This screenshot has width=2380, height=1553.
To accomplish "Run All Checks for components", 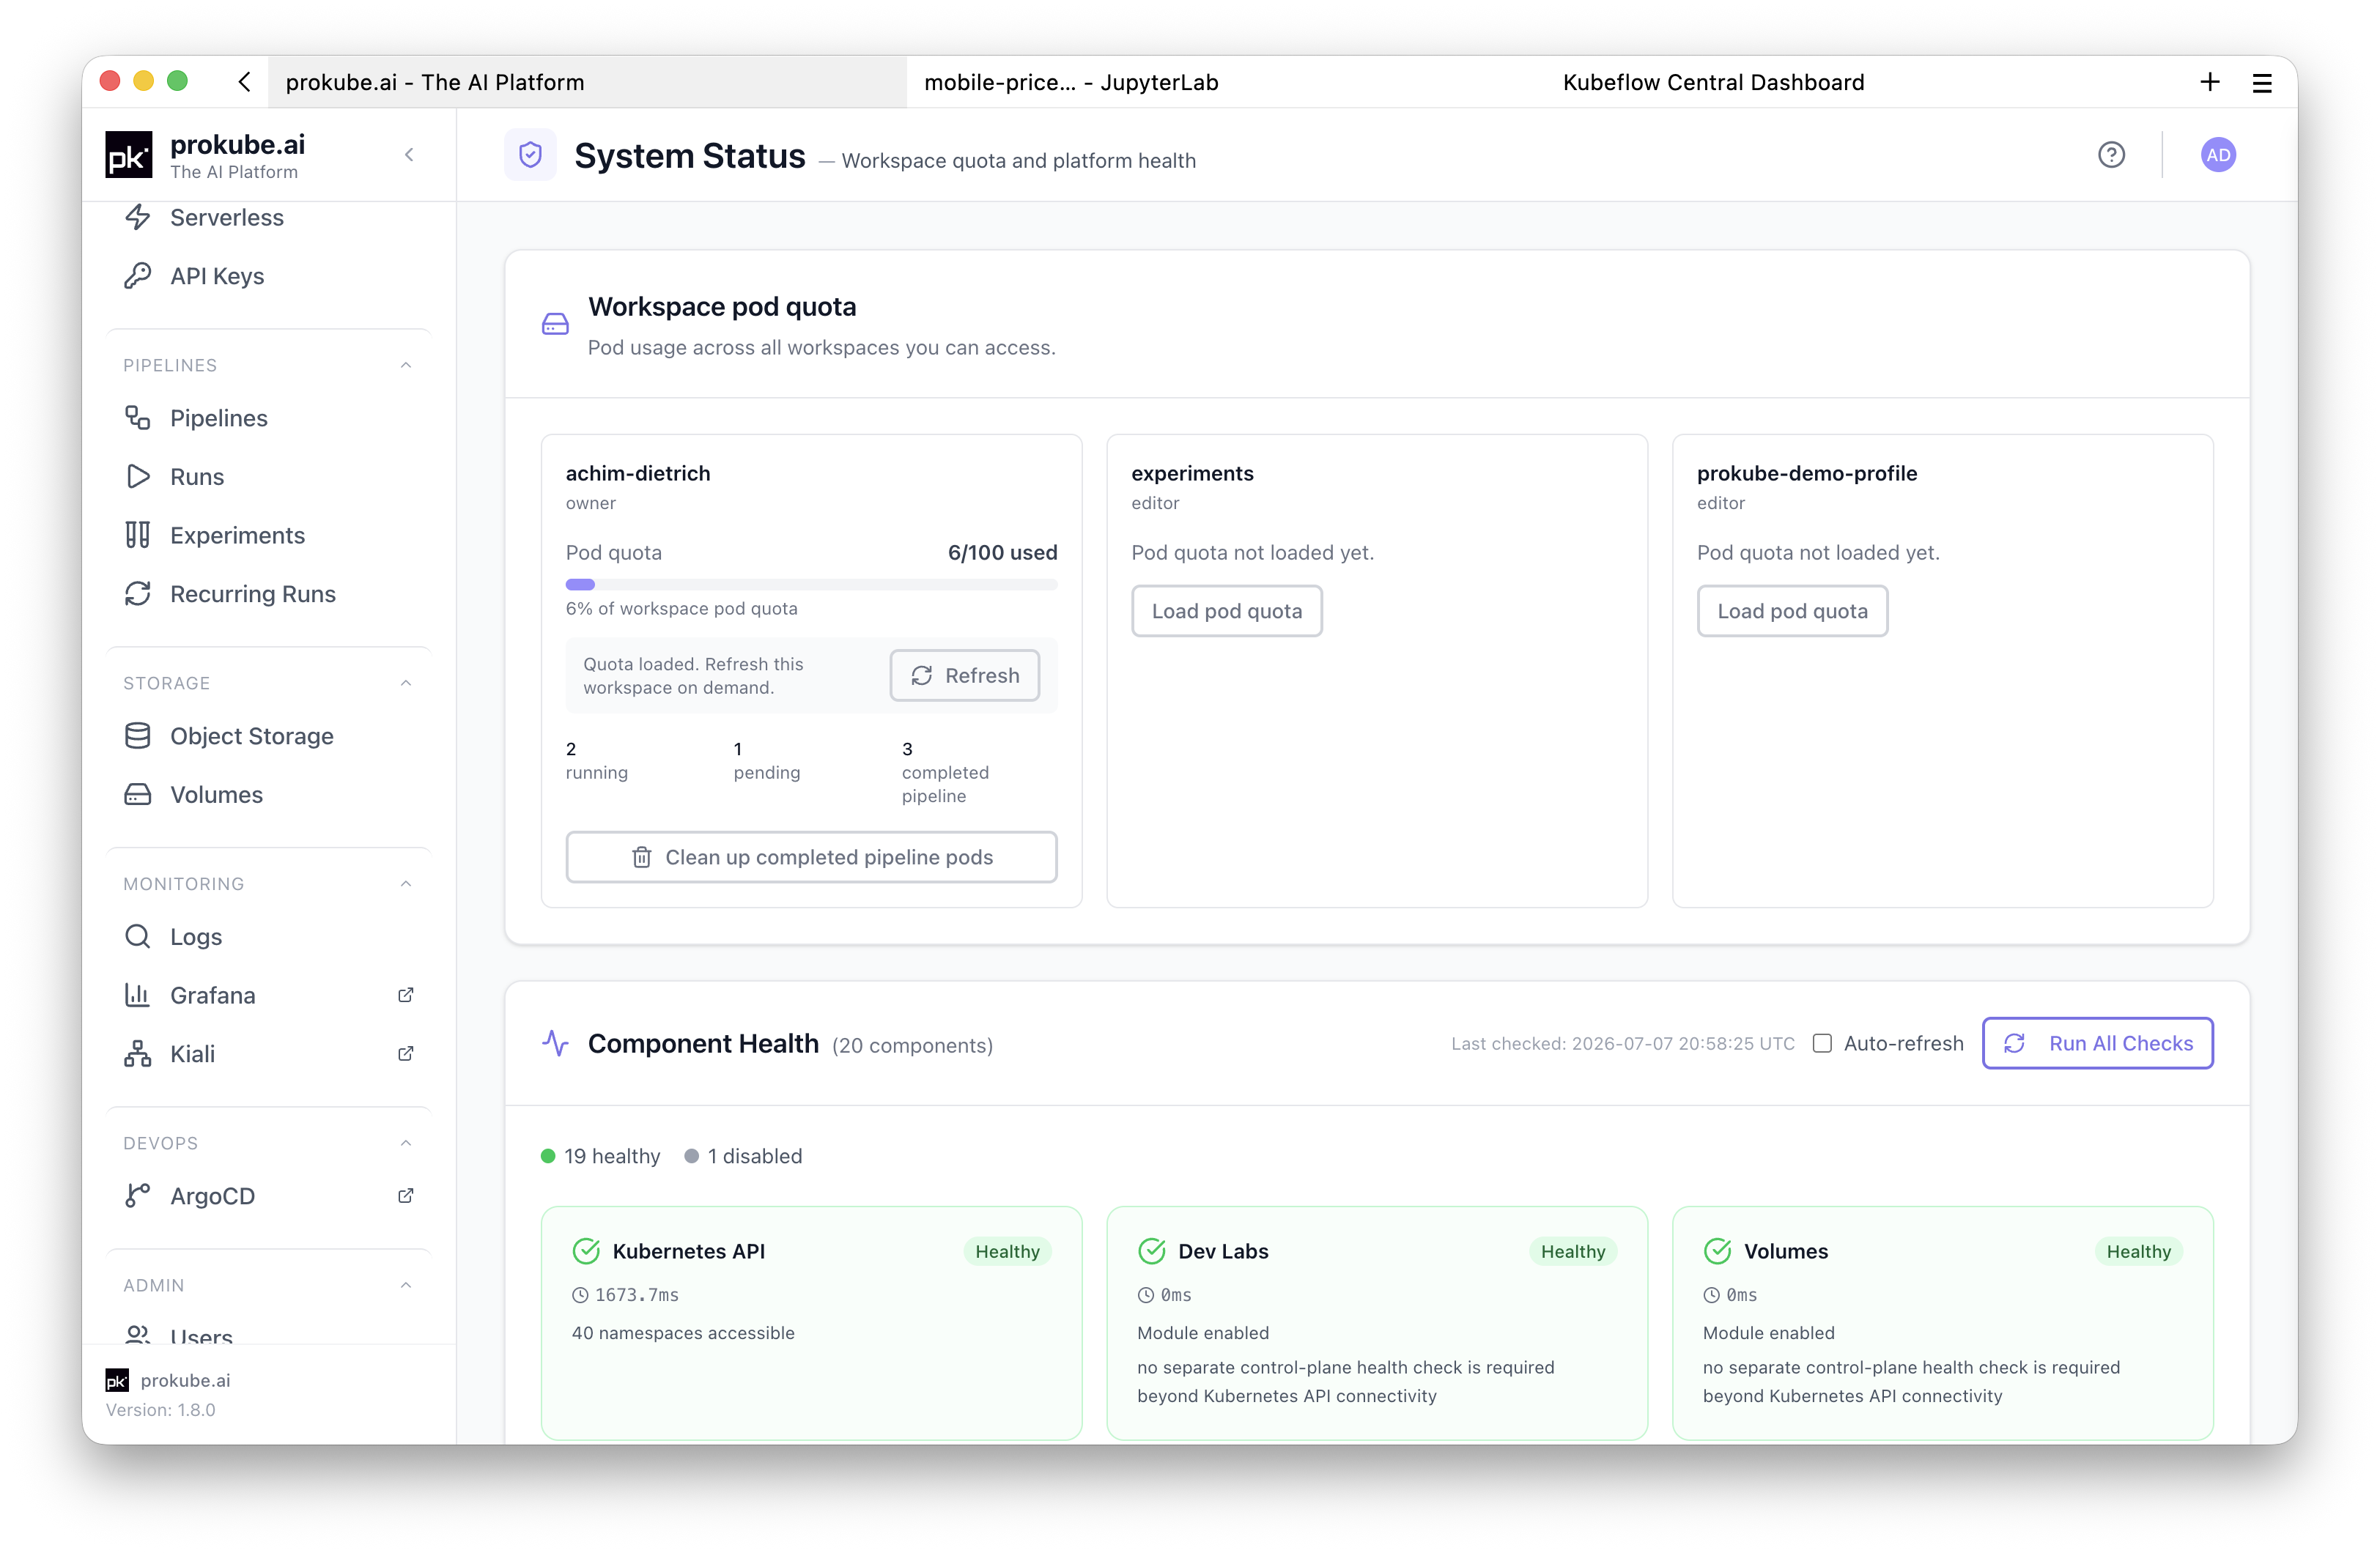I will click(2097, 1043).
